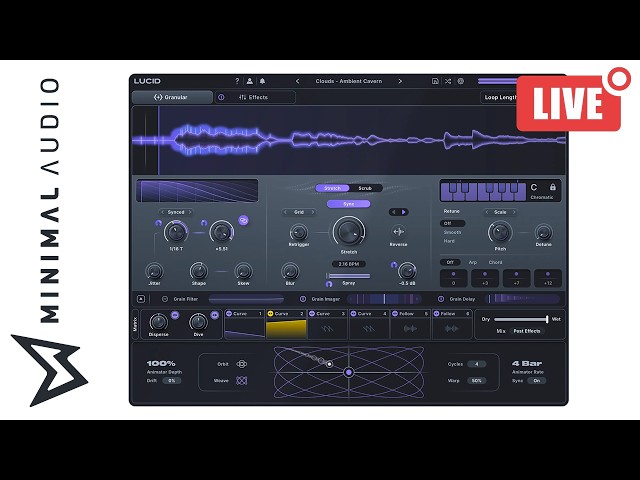
Task: Select Retune Smooth option
Action: click(452, 232)
